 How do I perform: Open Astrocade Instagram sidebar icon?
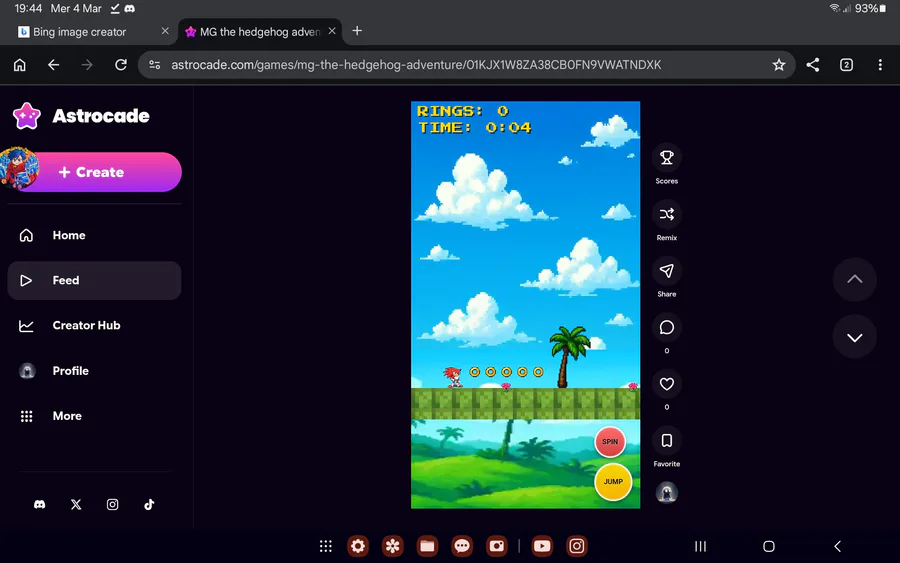(112, 504)
